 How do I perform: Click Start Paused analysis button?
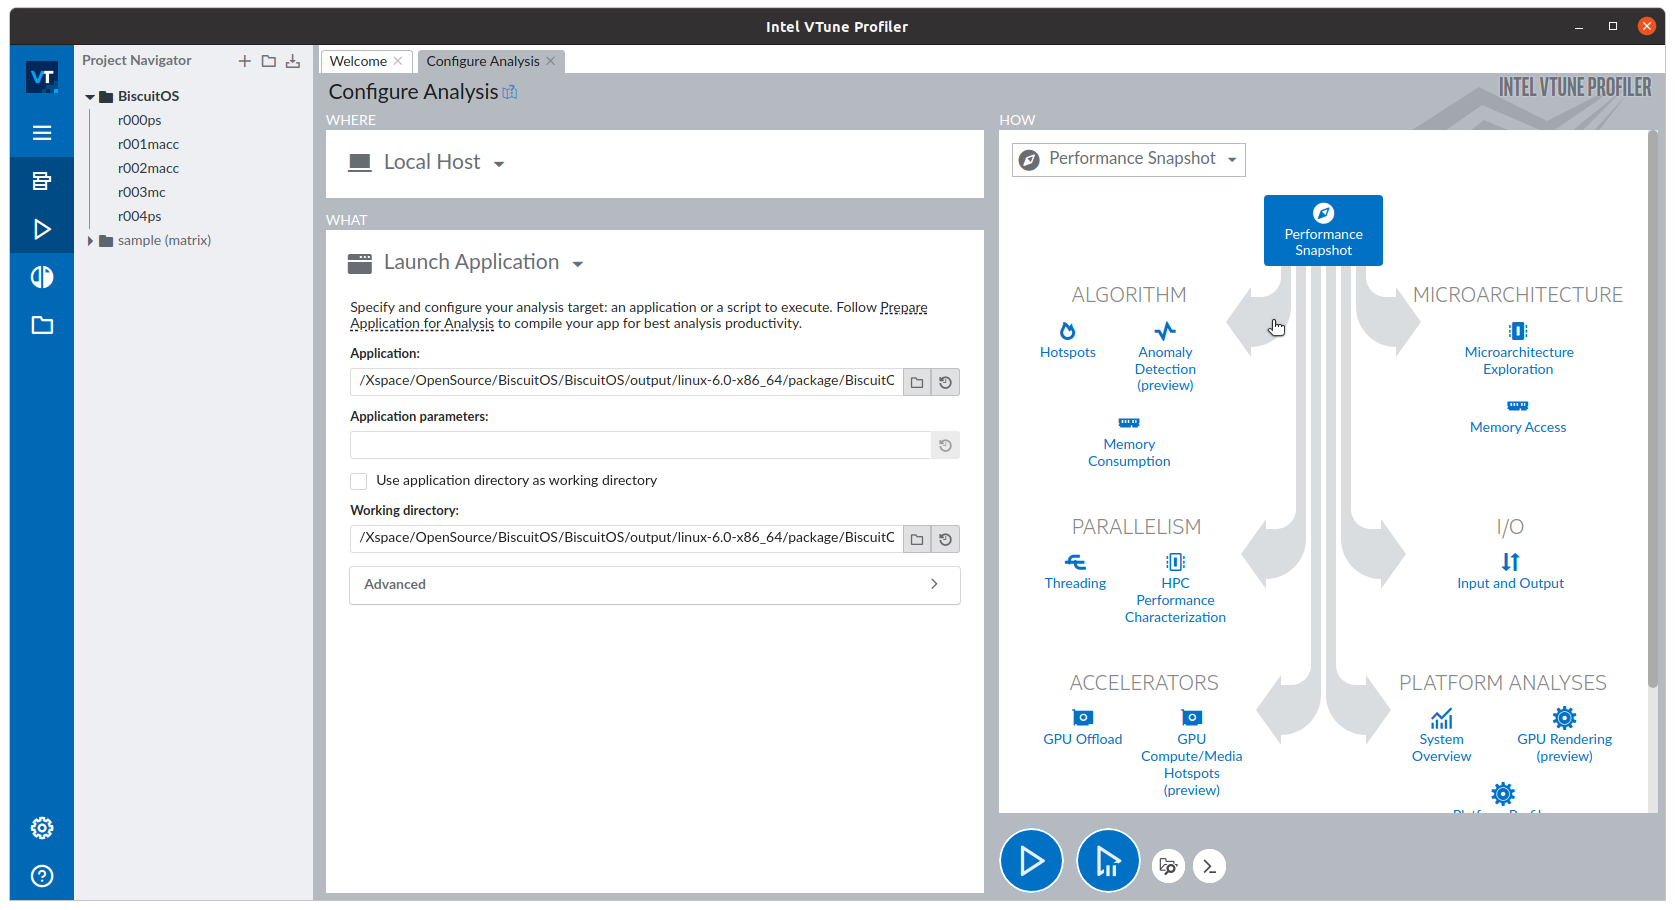pos(1108,860)
